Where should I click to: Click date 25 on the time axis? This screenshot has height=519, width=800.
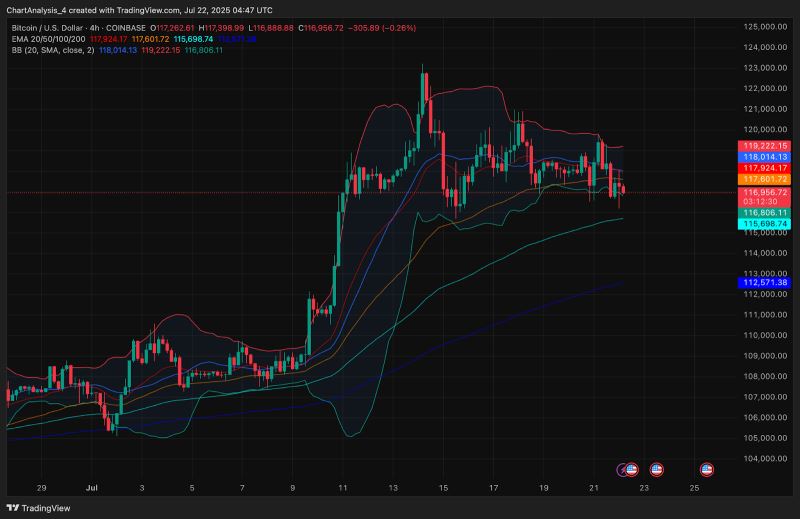[695, 489]
